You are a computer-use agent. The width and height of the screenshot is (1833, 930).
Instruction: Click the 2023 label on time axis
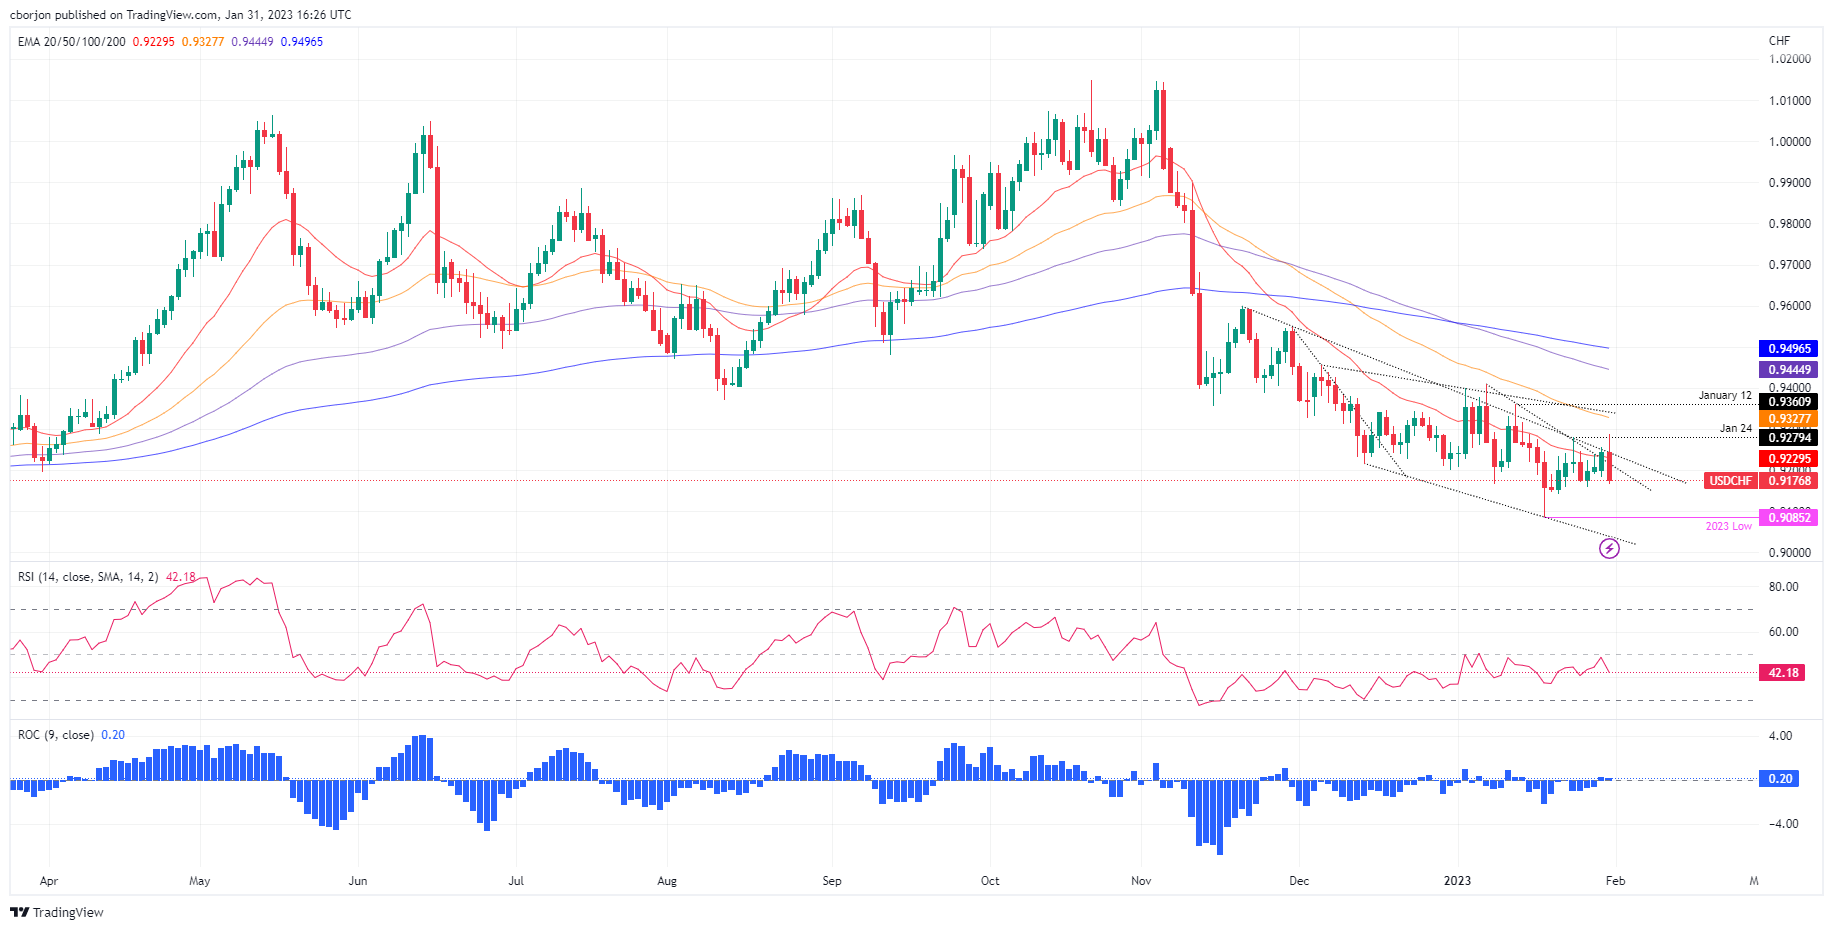[1457, 881]
